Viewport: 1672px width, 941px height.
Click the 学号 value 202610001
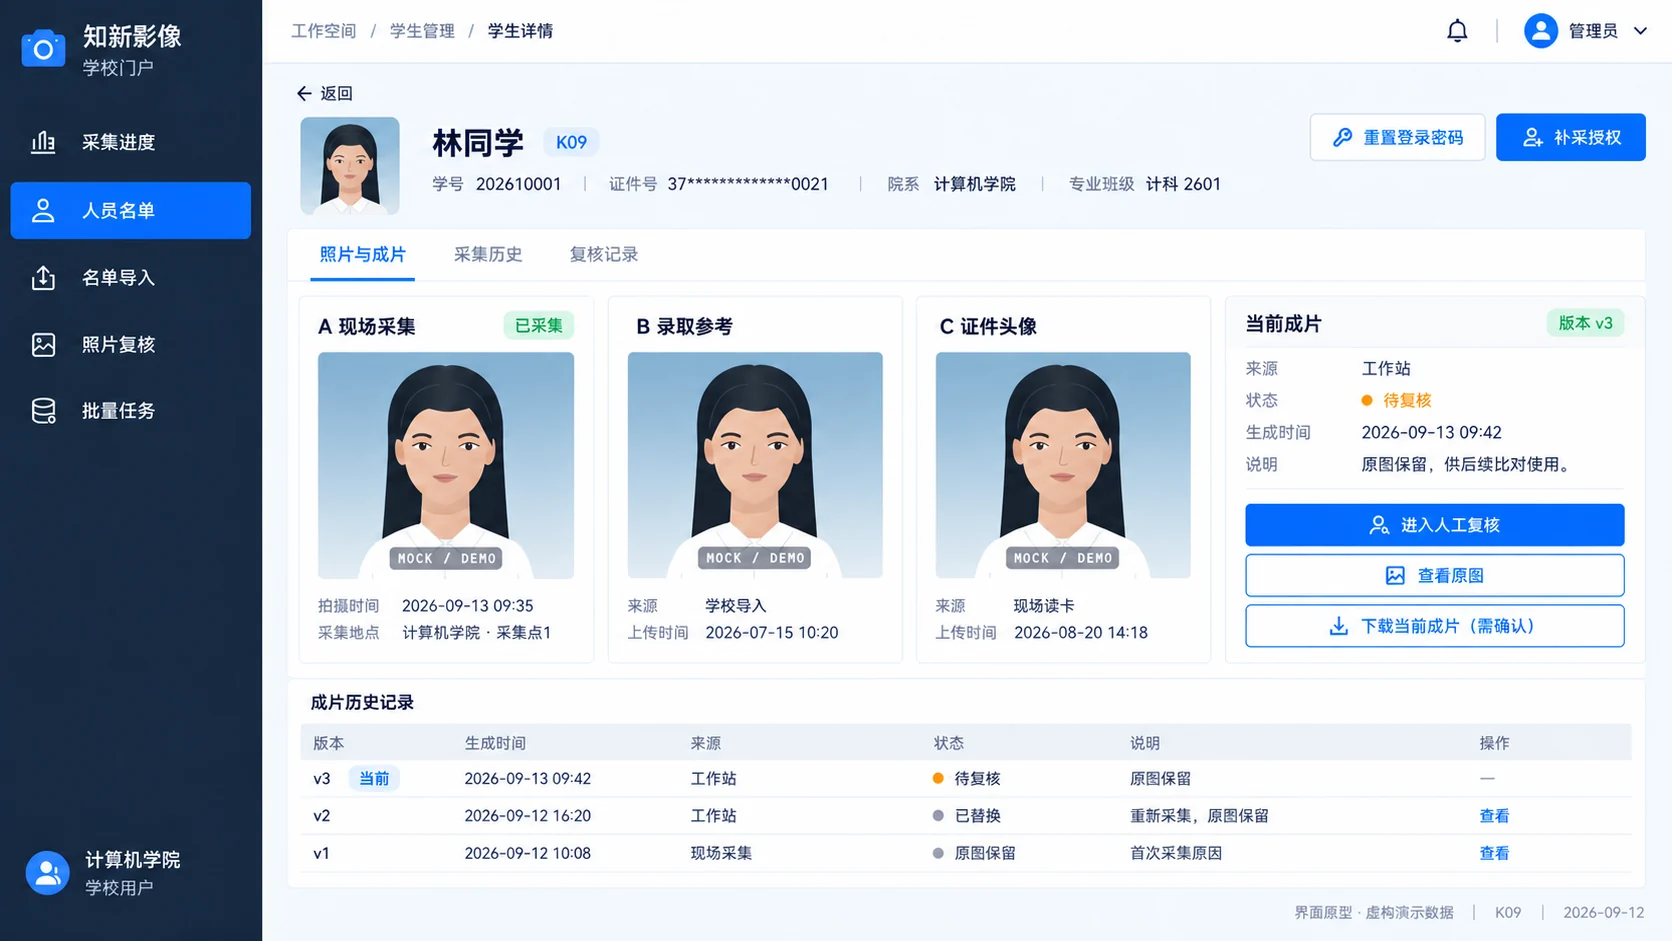[x=518, y=184]
